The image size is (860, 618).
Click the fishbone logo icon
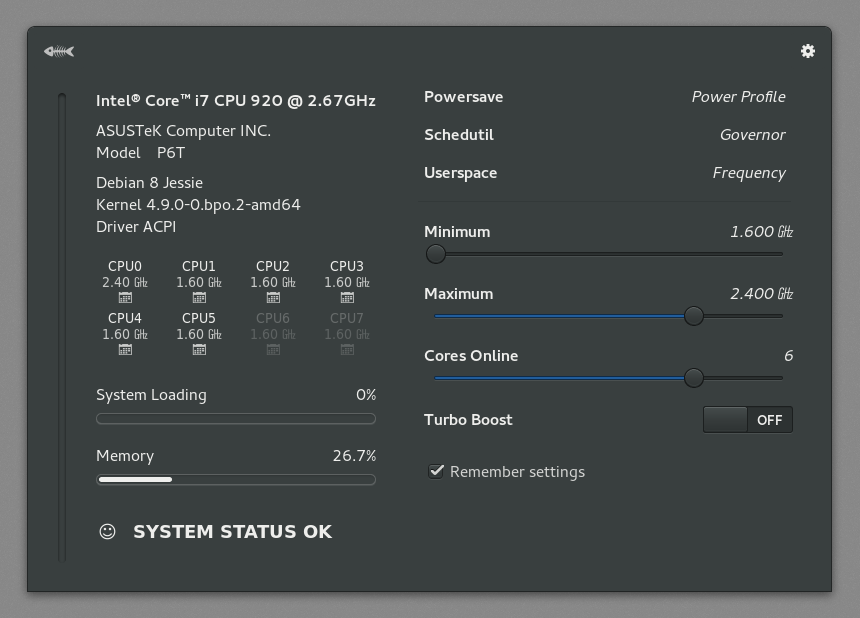(59, 52)
